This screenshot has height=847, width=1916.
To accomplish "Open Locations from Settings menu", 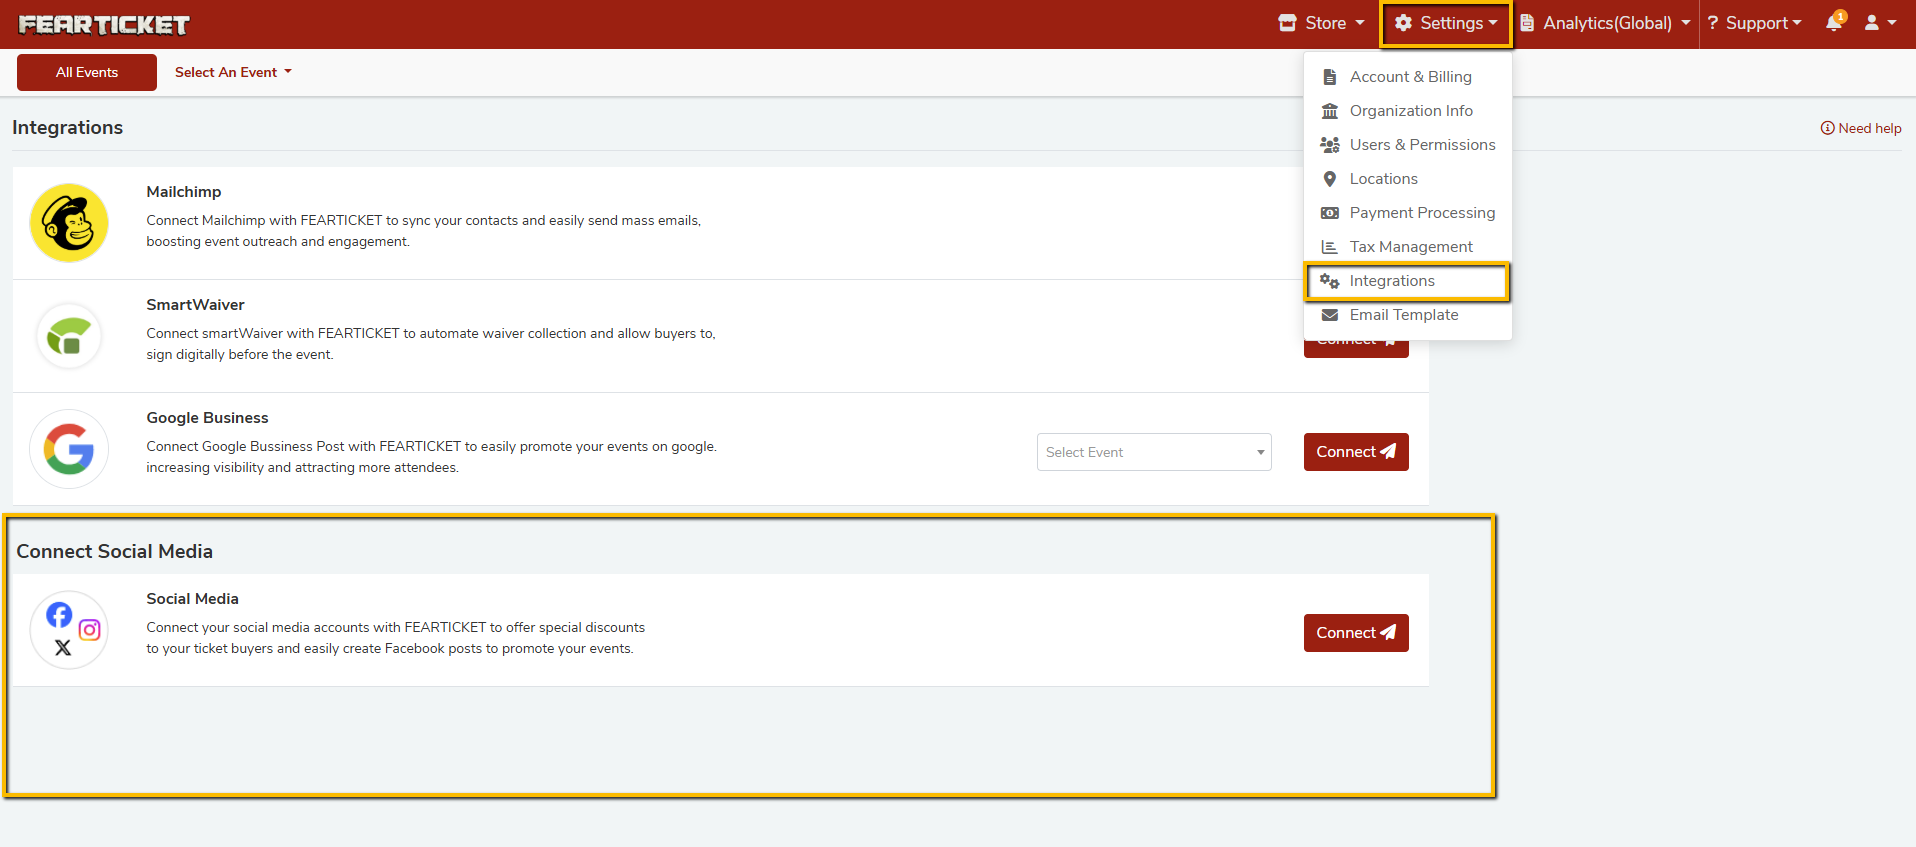I will [x=1408, y=179].
